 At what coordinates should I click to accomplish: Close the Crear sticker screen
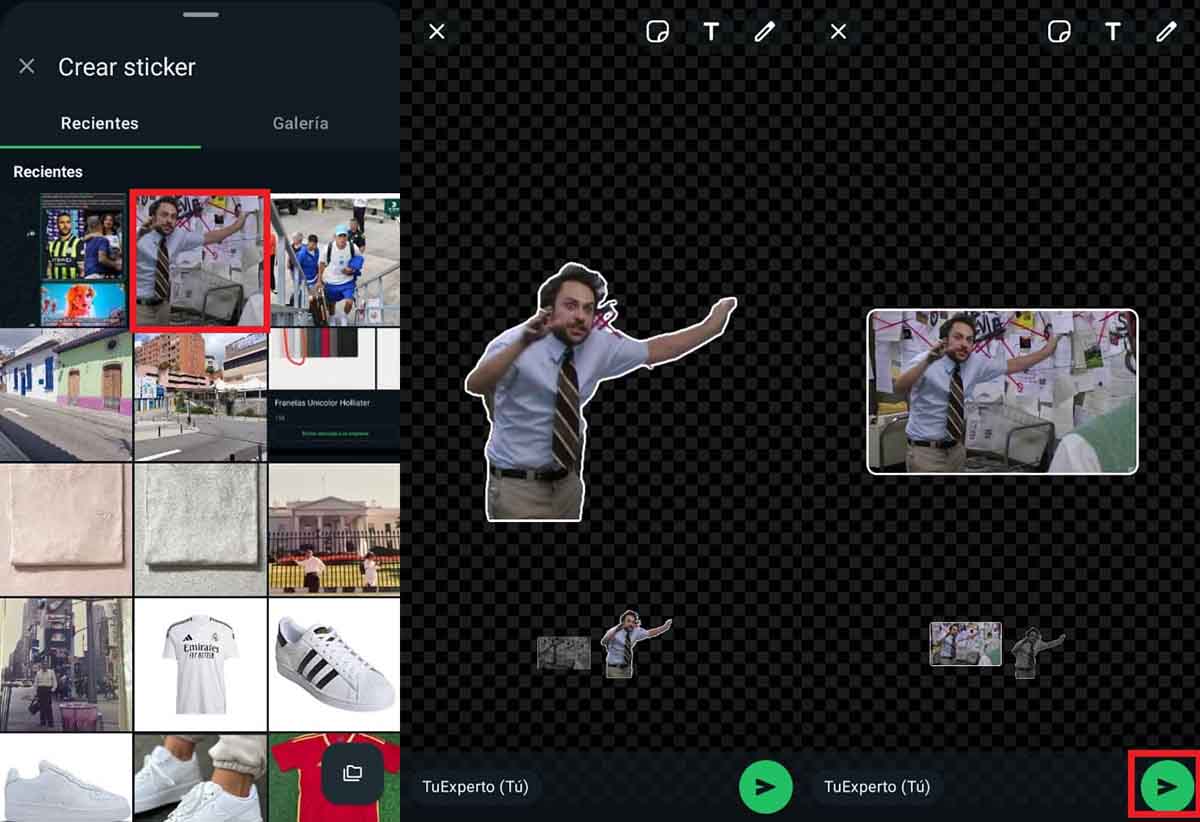(26, 66)
